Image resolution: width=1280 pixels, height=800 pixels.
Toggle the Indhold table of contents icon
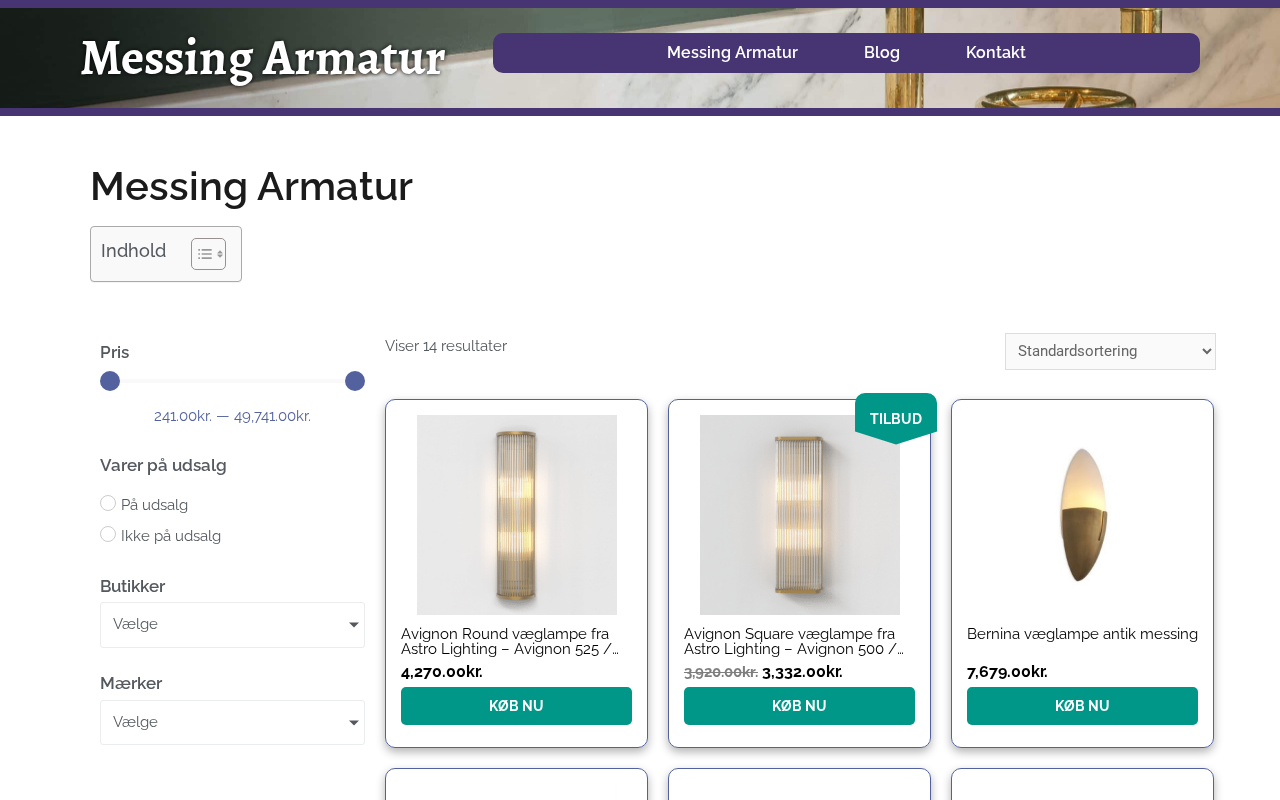[208, 254]
